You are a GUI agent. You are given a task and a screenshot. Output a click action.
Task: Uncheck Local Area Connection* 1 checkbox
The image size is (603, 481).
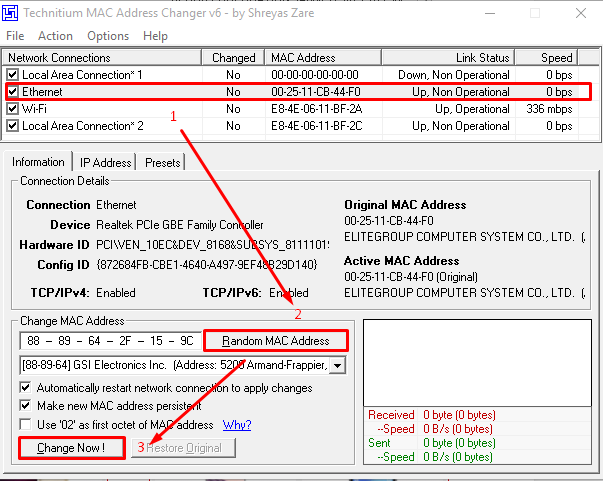13,75
